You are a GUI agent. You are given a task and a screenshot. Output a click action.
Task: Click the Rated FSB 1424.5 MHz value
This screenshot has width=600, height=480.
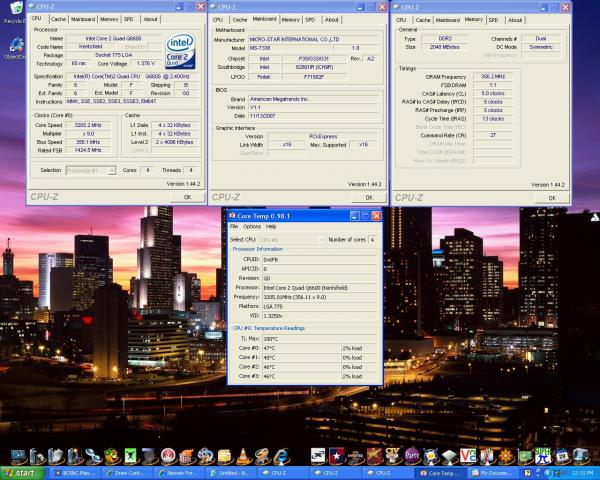[x=88, y=150]
